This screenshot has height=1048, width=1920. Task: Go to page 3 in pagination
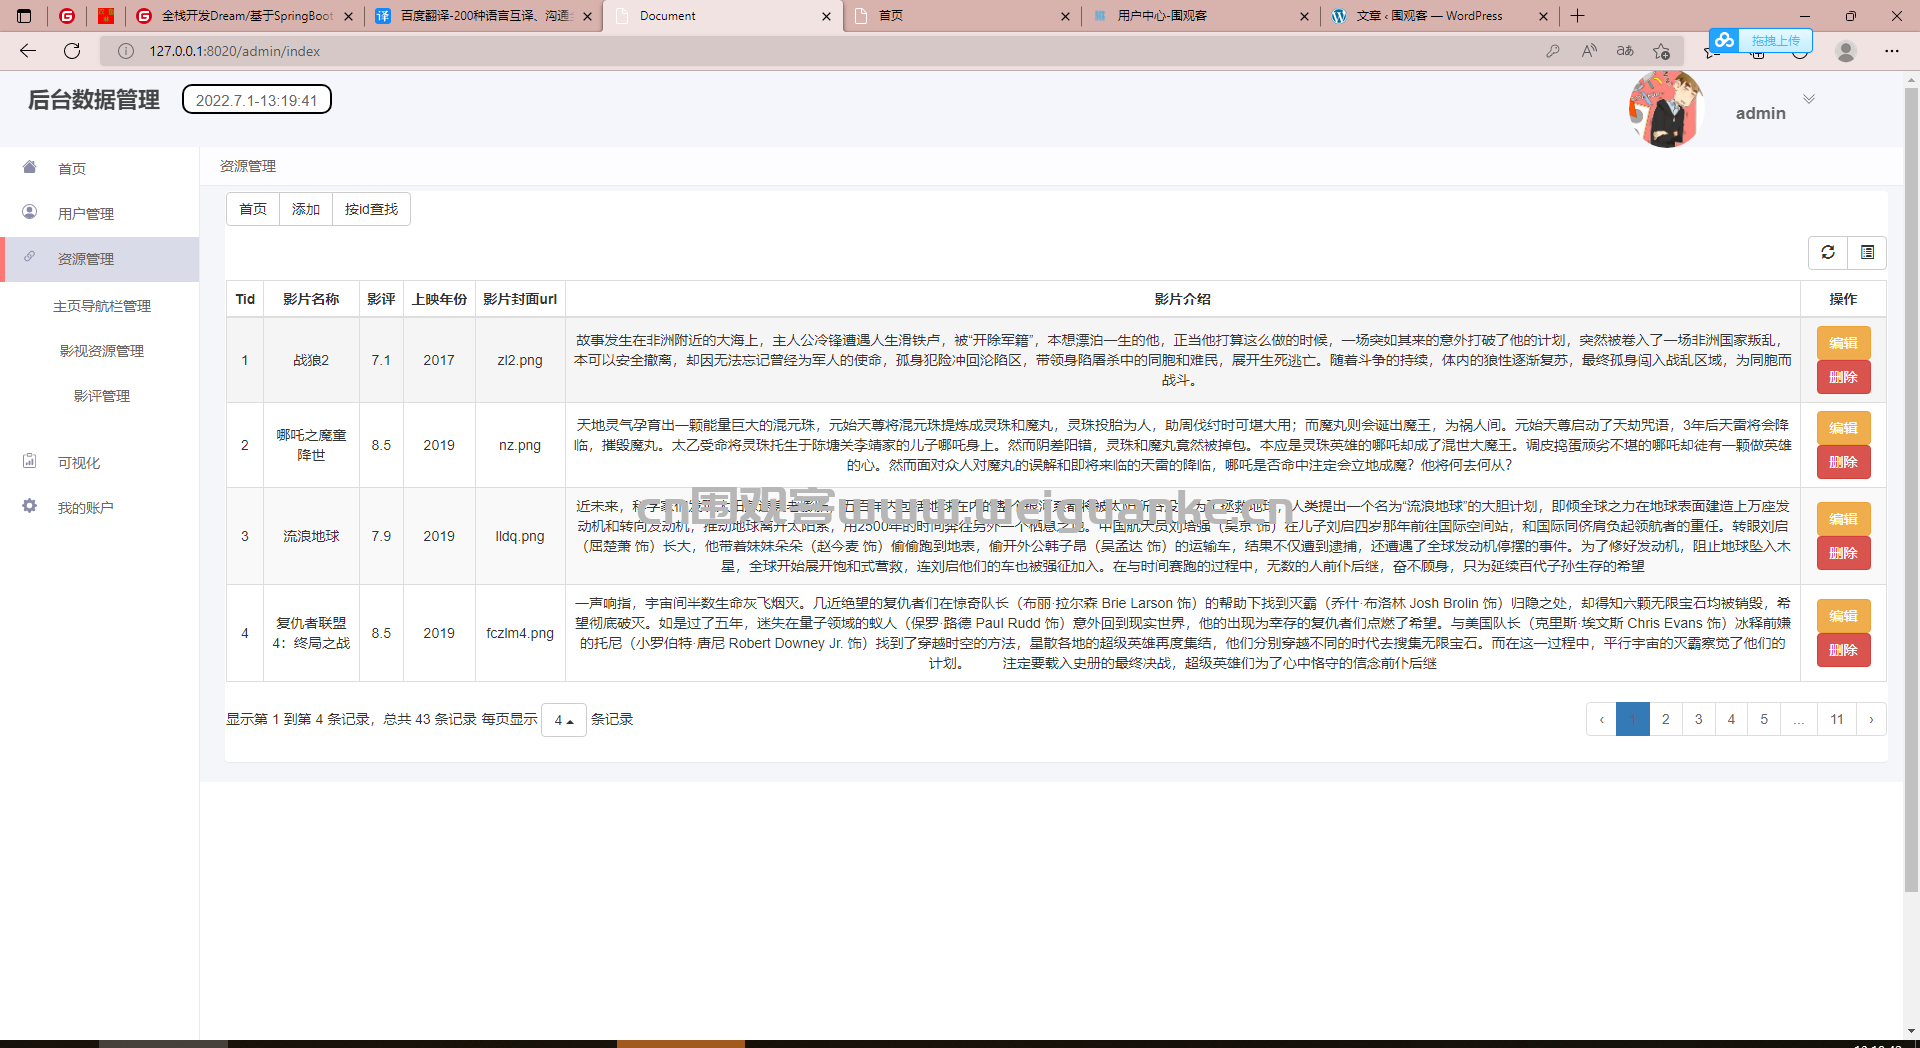pyautogui.click(x=1698, y=719)
